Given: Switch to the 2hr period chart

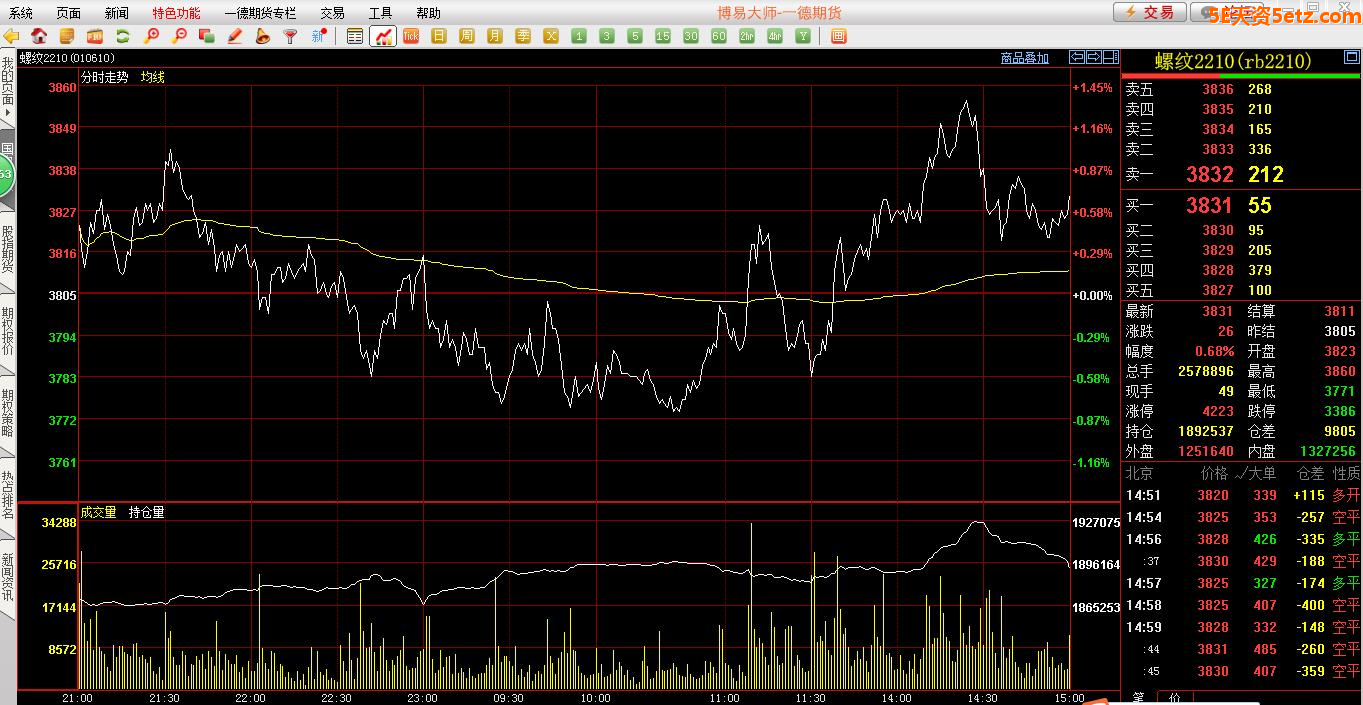Looking at the screenshot, I should pyautogui.click(x=746, y=36).
